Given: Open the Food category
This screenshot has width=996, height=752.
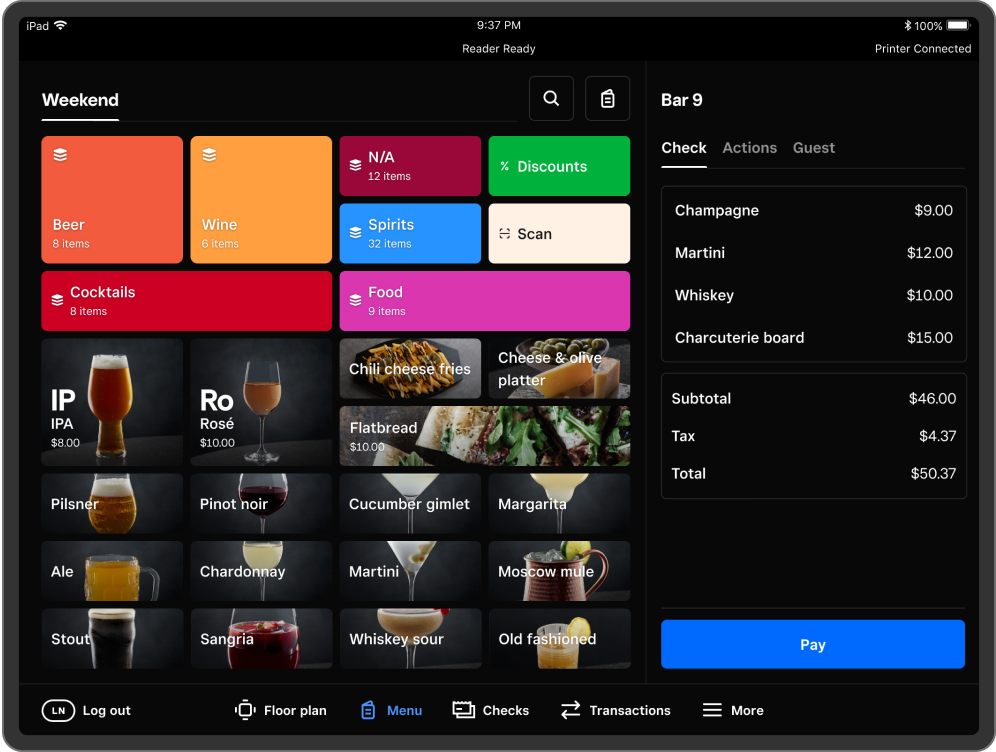Looking at the screenshot, I should pyautogui.click(x=484, y=300).
